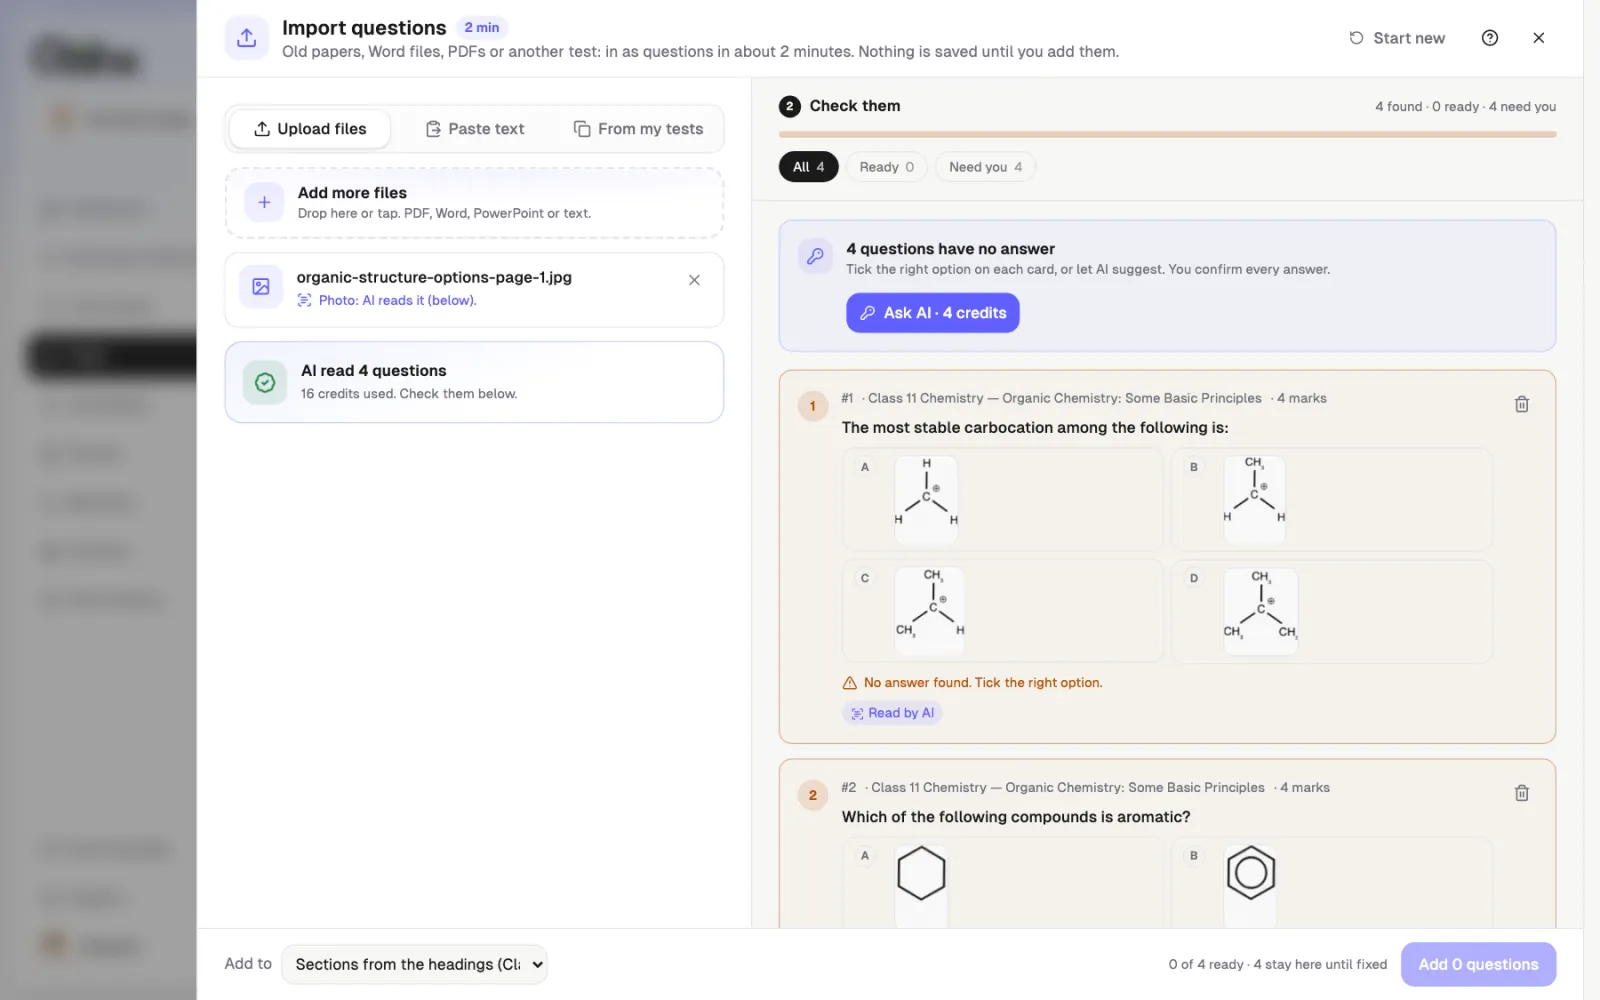The height and width of the screenshot is (1000, 1600).
Task: Click the question 2 number badge
Action: 813,795
